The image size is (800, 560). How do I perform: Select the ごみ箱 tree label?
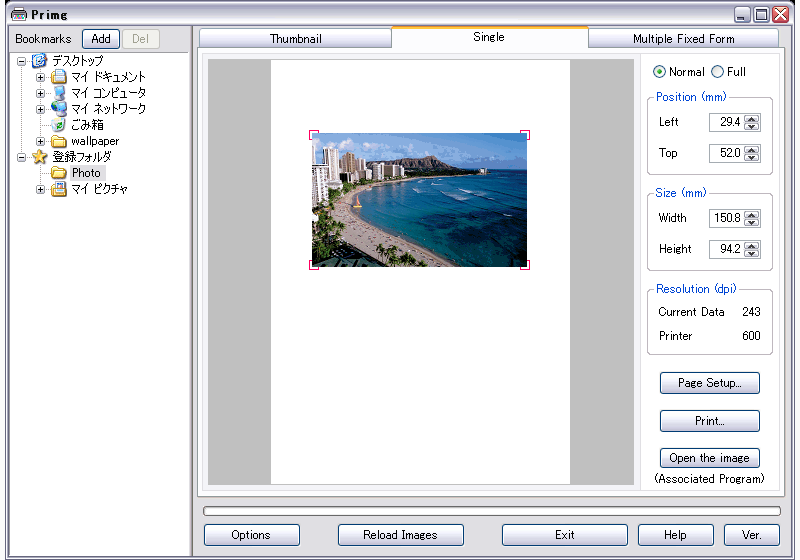click(x=87, y=125)
